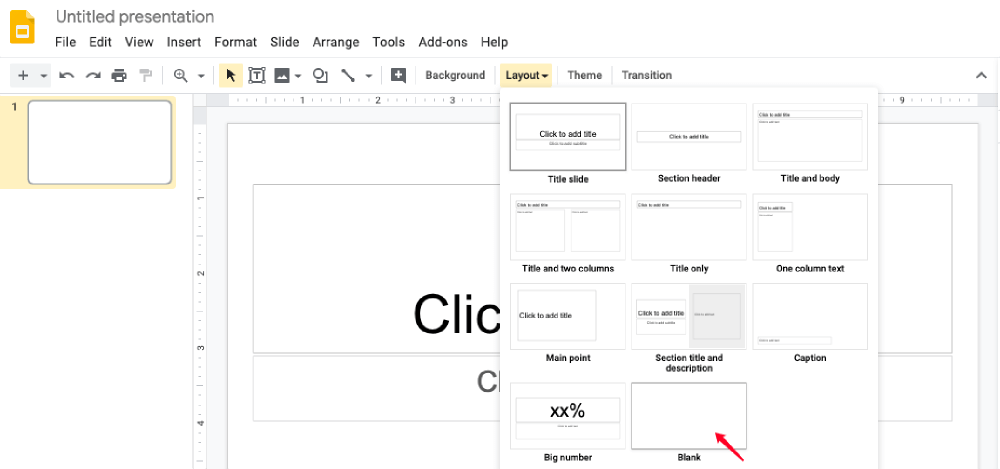Open the Arrange menu
The image size is (1000, 469).
coord(335,42)
